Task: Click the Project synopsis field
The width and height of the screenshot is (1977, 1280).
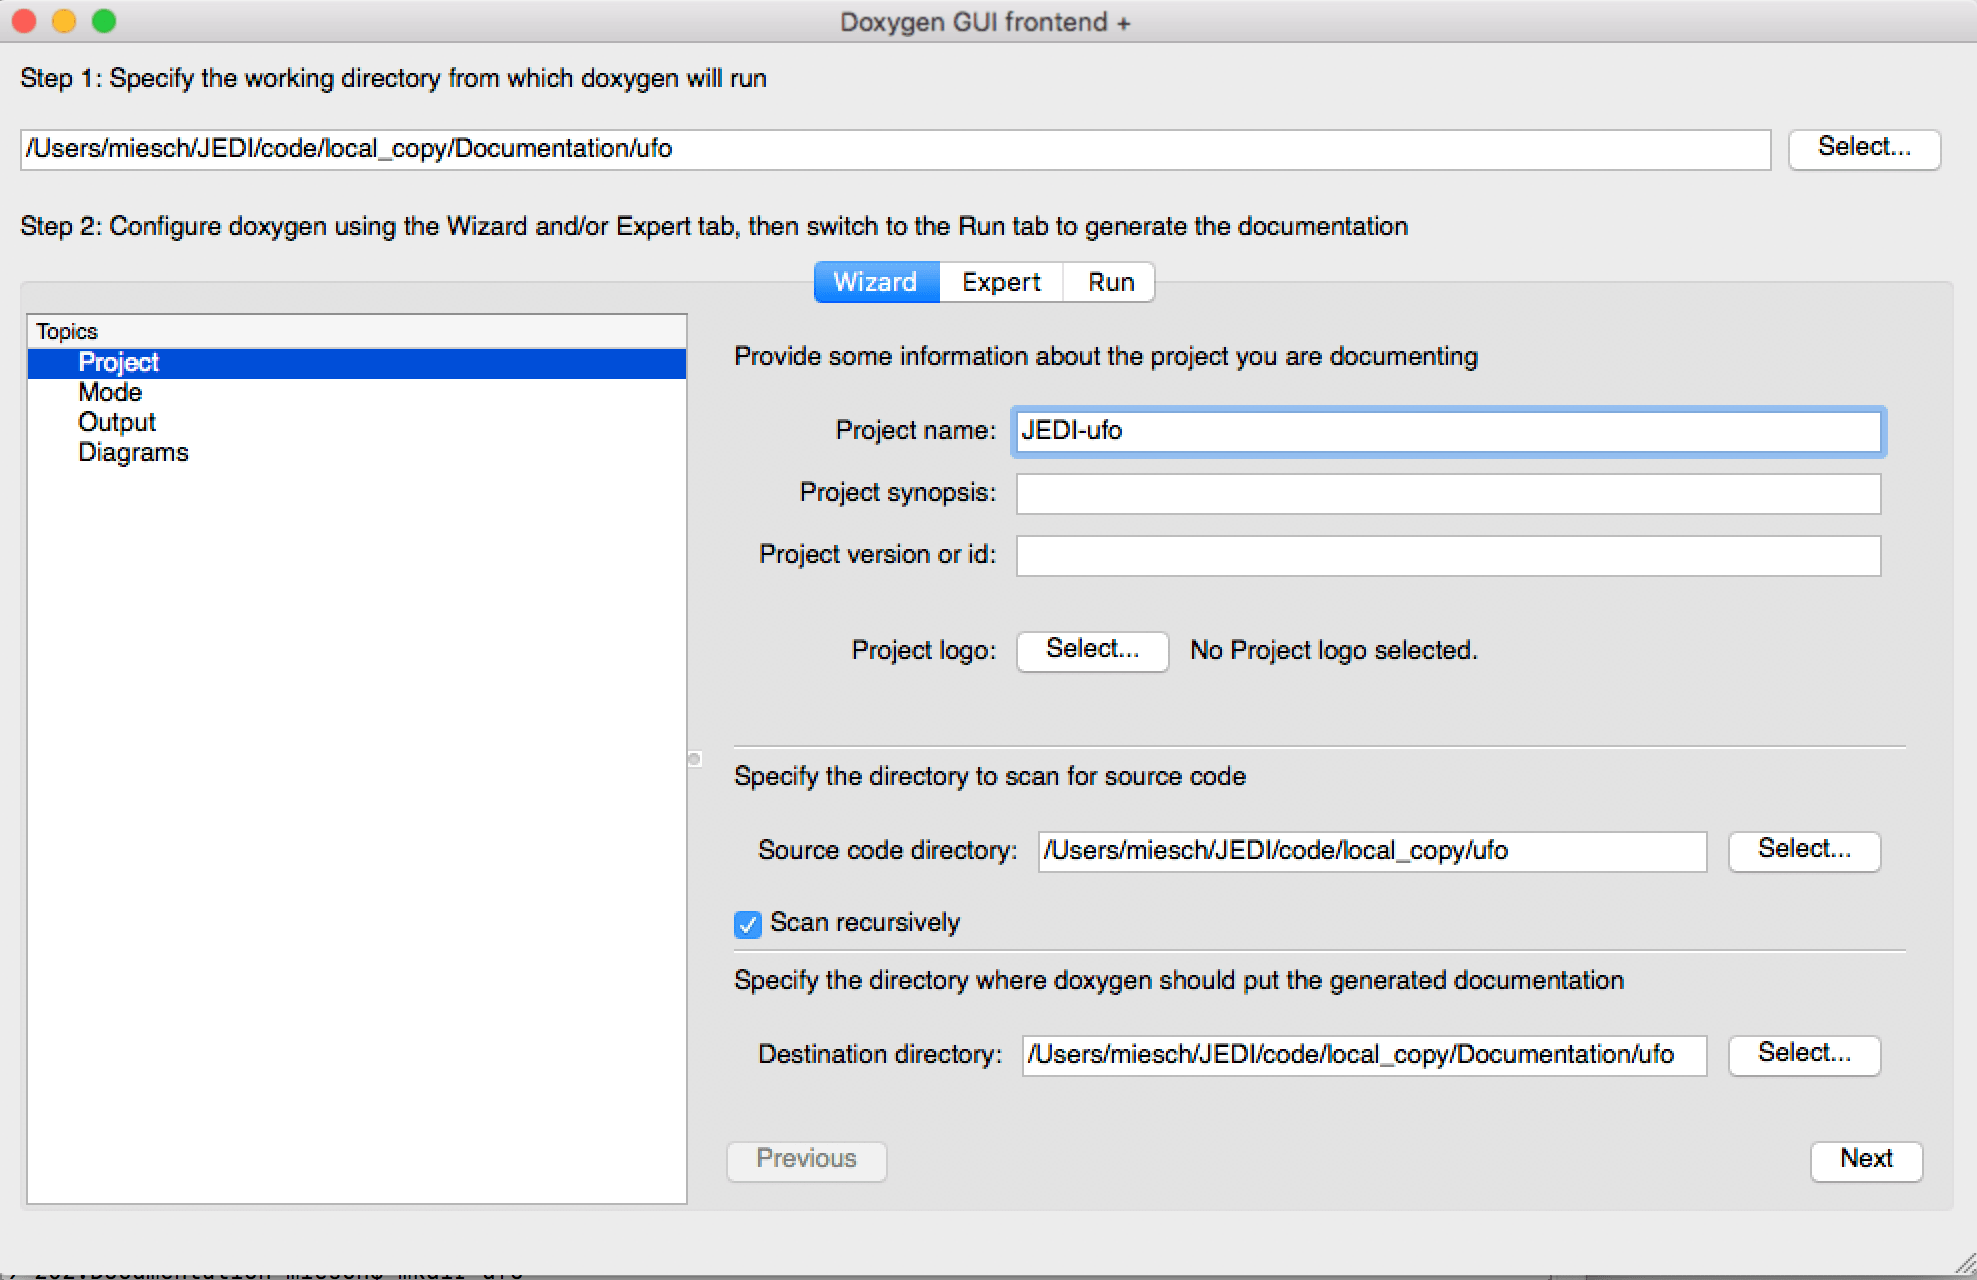Action: [x=1447, y=493]
